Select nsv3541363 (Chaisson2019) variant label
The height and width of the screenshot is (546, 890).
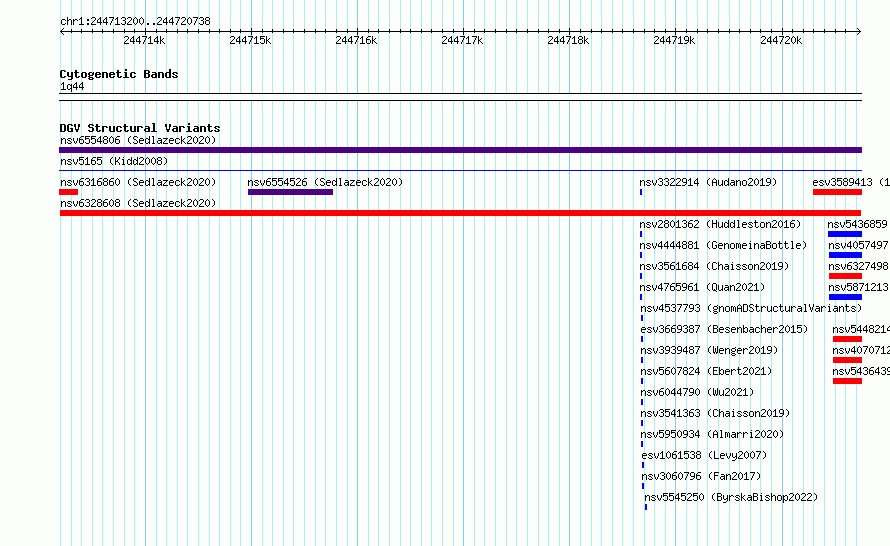tap(715, 413)
